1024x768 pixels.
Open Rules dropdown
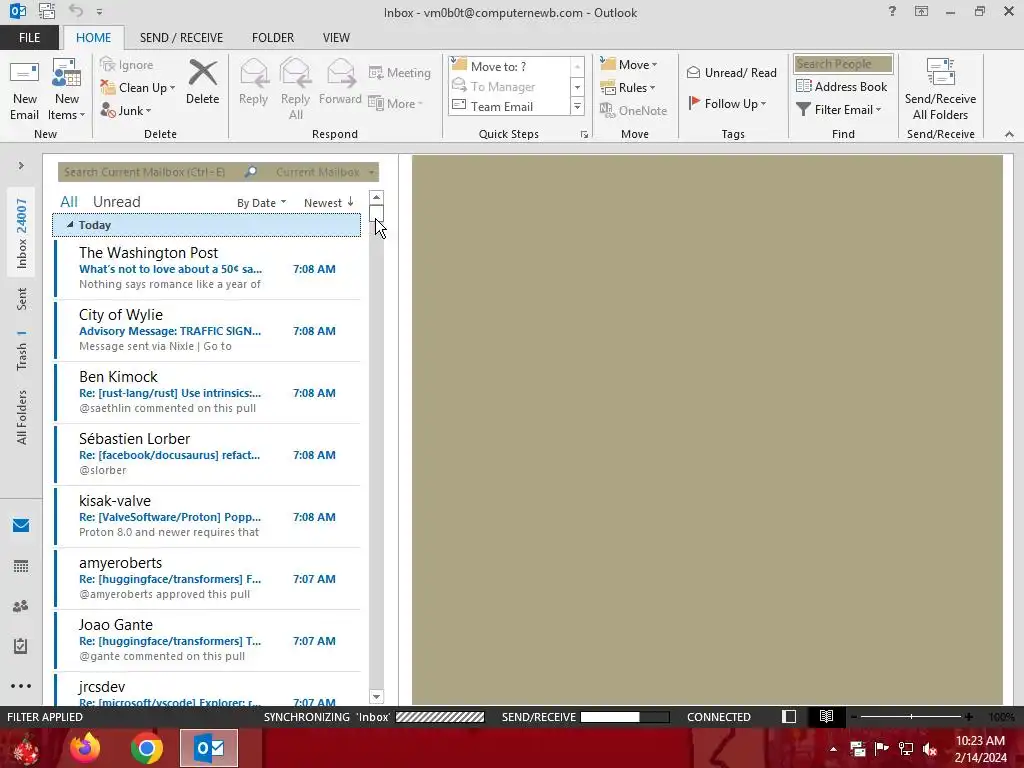tap(628, 88)
